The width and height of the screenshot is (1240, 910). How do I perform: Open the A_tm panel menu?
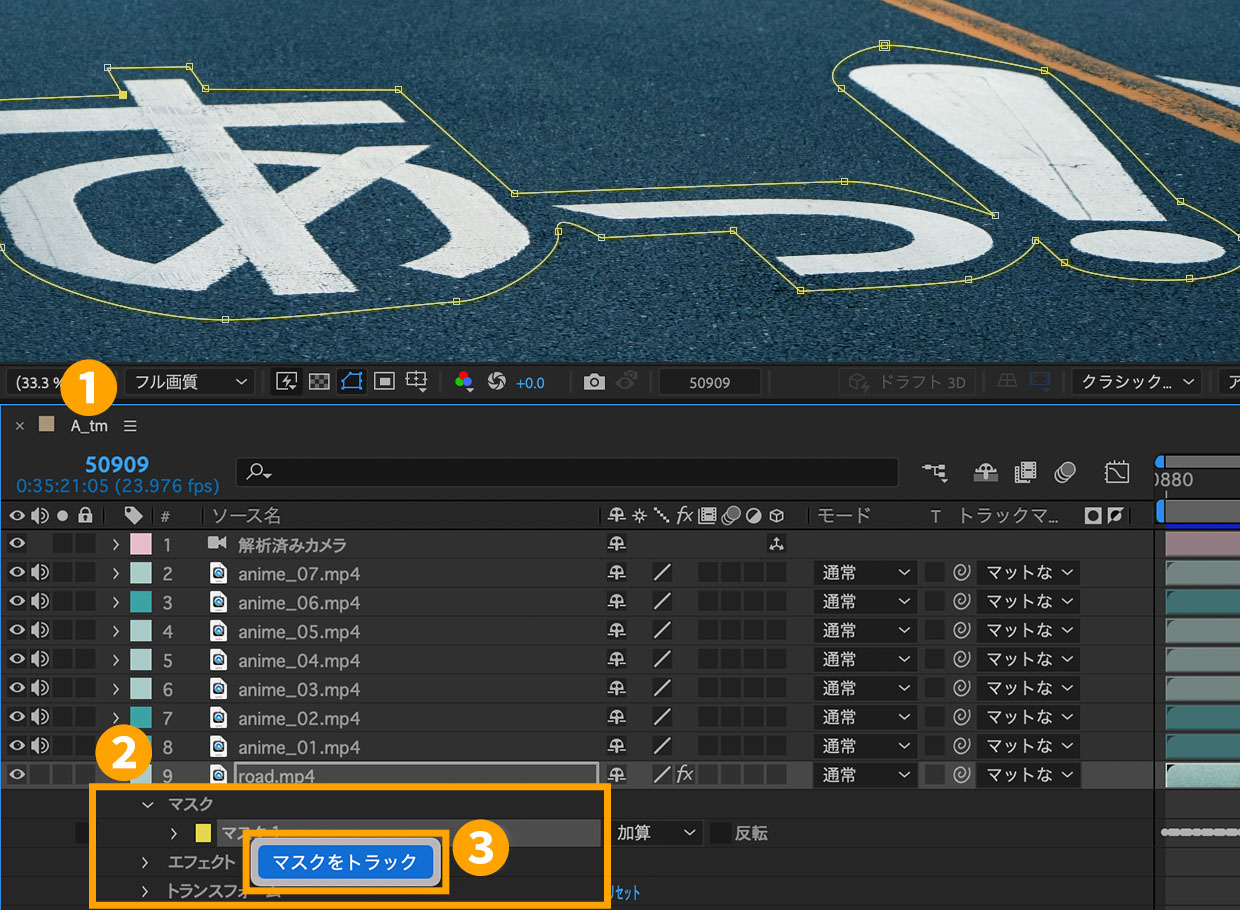point(130,426)
